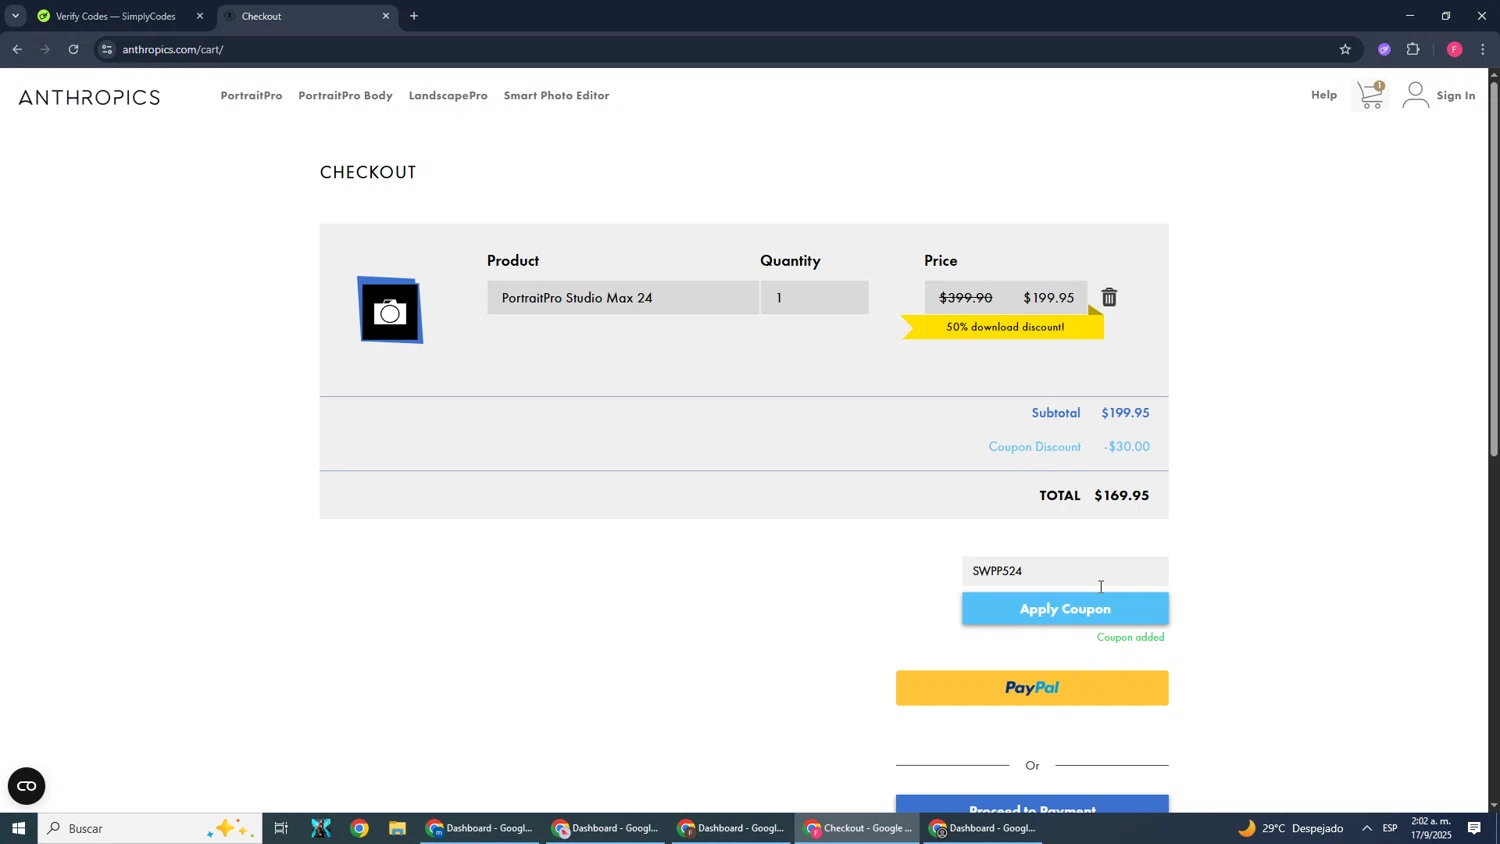Image resolution: width=1500 pixels, height=844 pixels.
Task: Show hidden system tray icons
Action: [1367, 829]
